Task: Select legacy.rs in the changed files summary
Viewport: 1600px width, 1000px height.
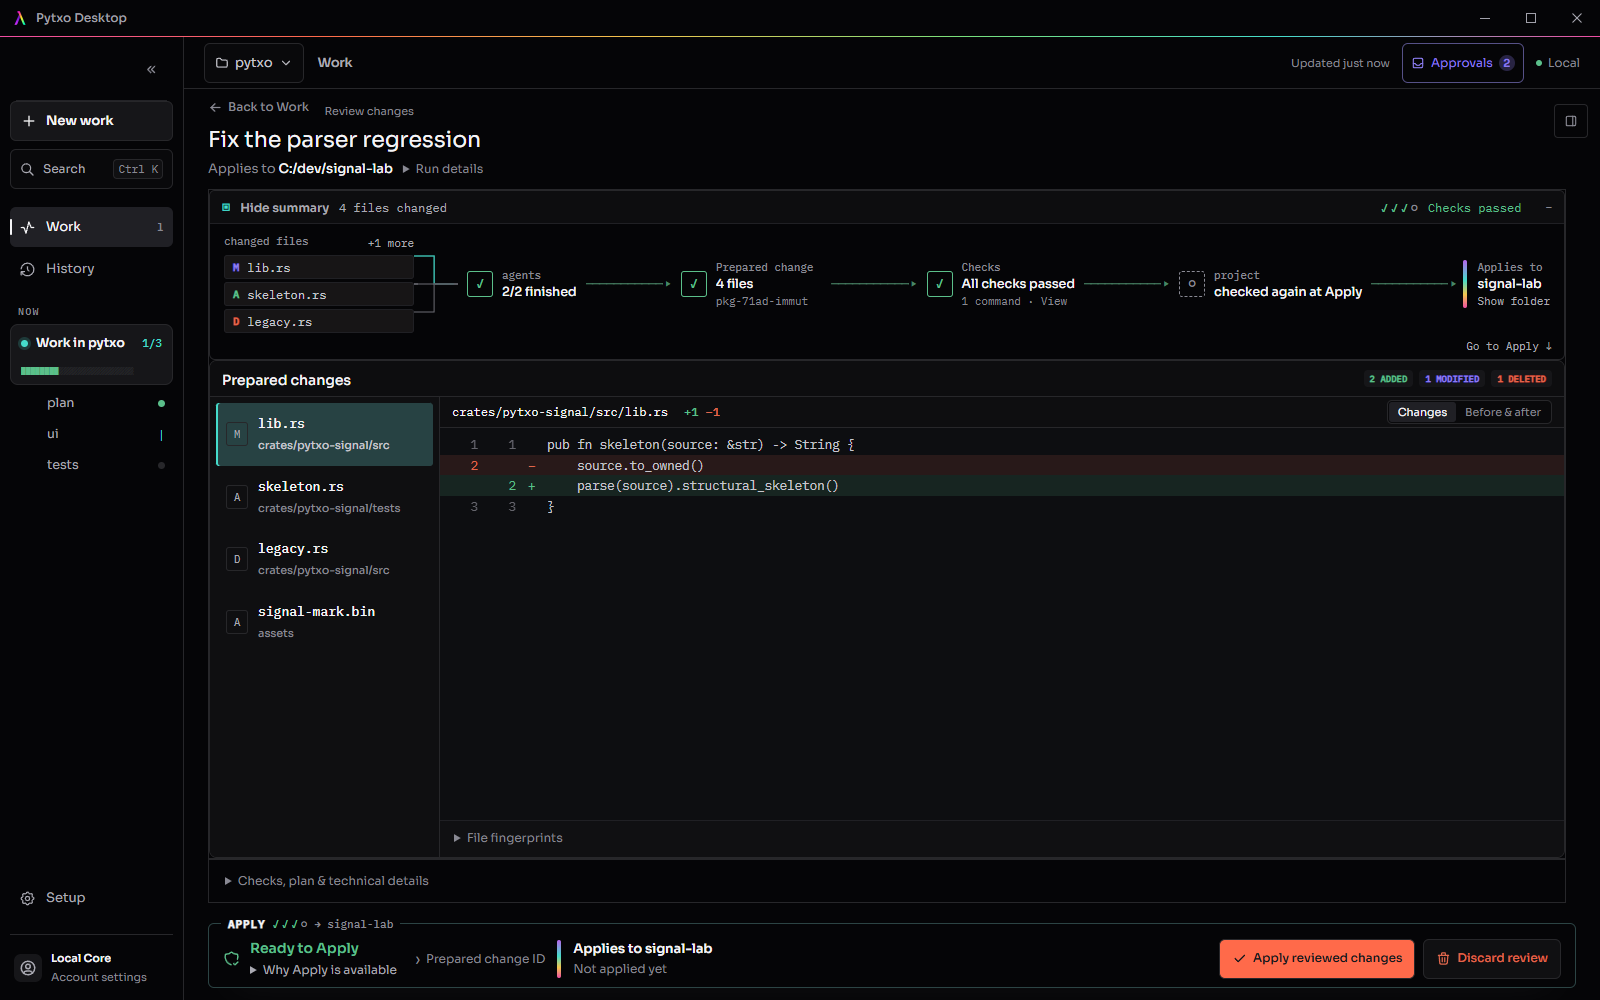Action: click(x=319, y=322)
